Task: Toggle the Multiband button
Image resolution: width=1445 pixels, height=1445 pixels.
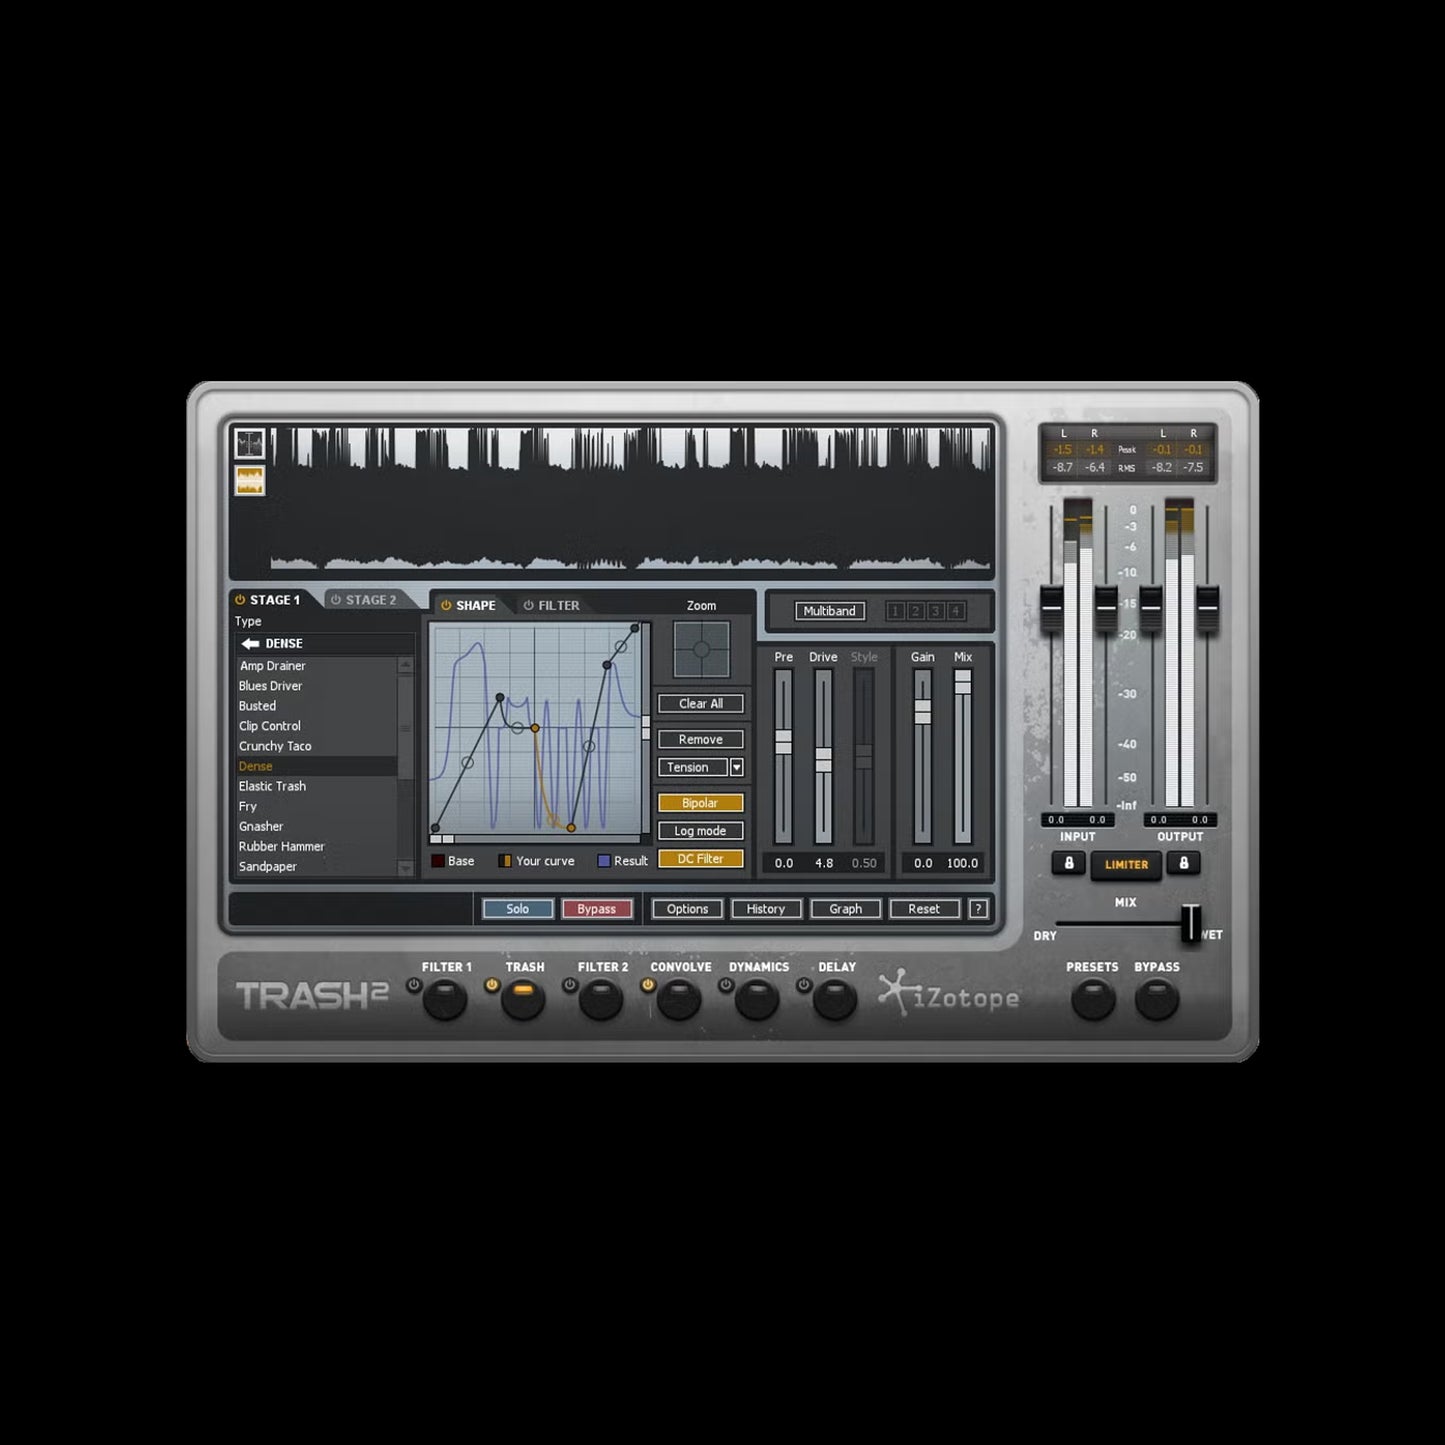Action: [x=829, y=611]
